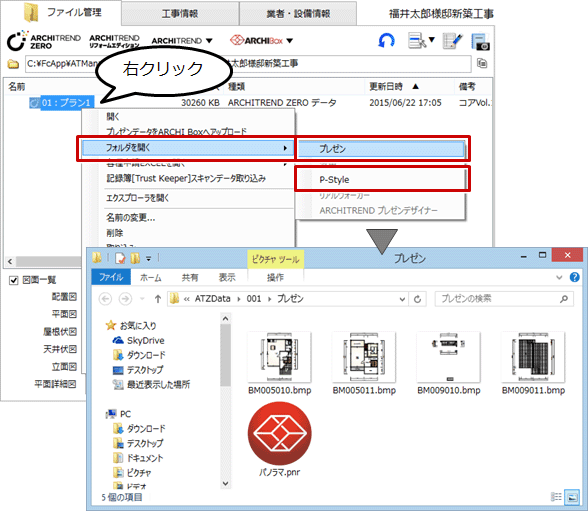Click the left scroll arrow of file list
The width and height of the screenshot is (588, 511).
[10, 261]
